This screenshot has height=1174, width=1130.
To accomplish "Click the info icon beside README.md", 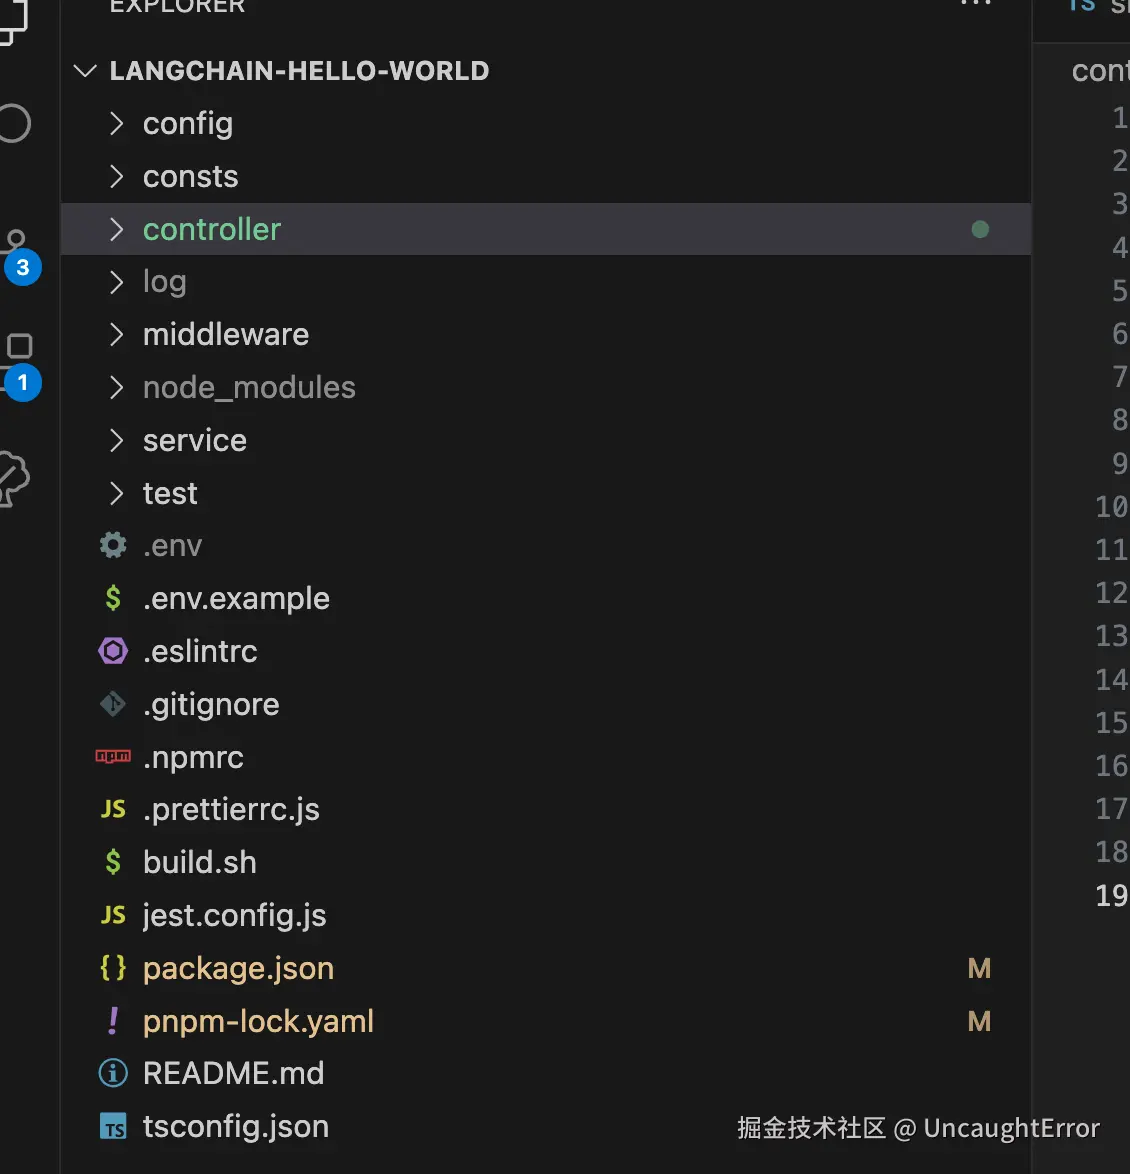I will point(113,1073).
